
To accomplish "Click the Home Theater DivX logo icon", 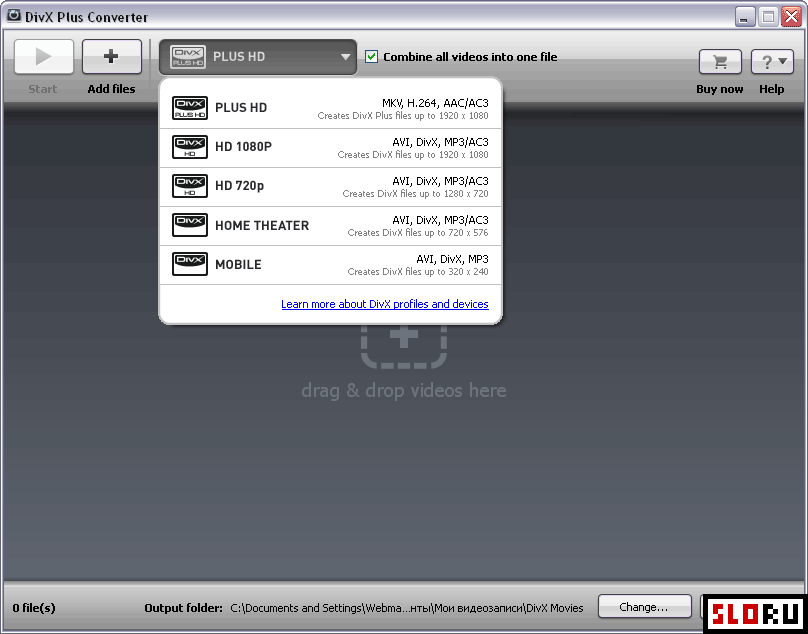I will click(190, 225).
